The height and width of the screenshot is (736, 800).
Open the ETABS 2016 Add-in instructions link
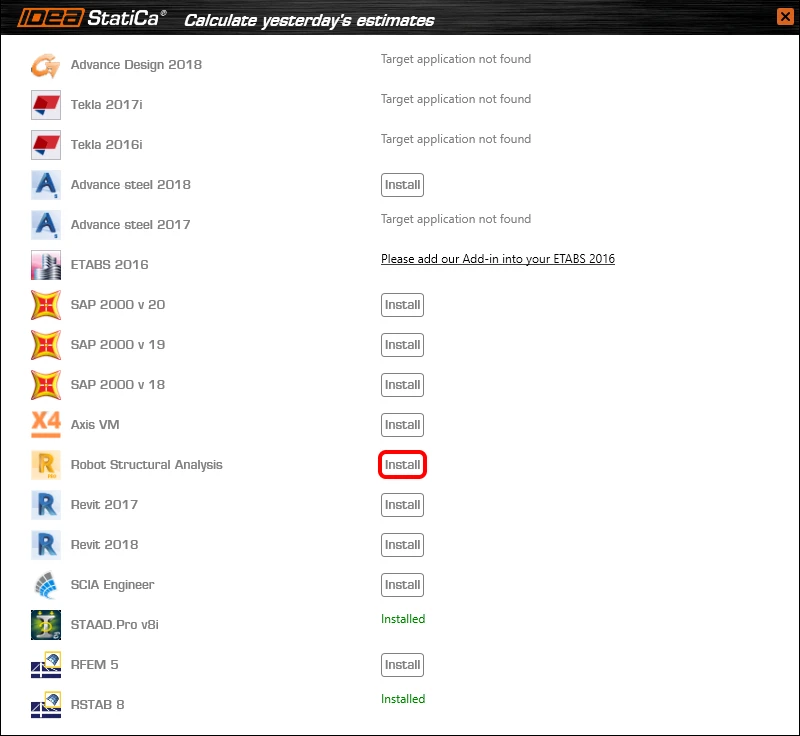coord(497,259)
